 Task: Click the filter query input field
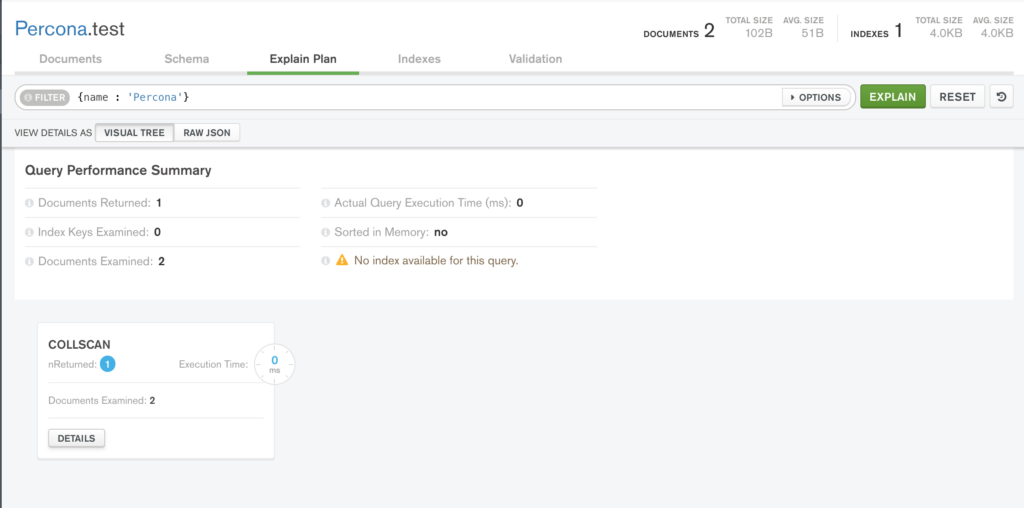tap(428, 97)
